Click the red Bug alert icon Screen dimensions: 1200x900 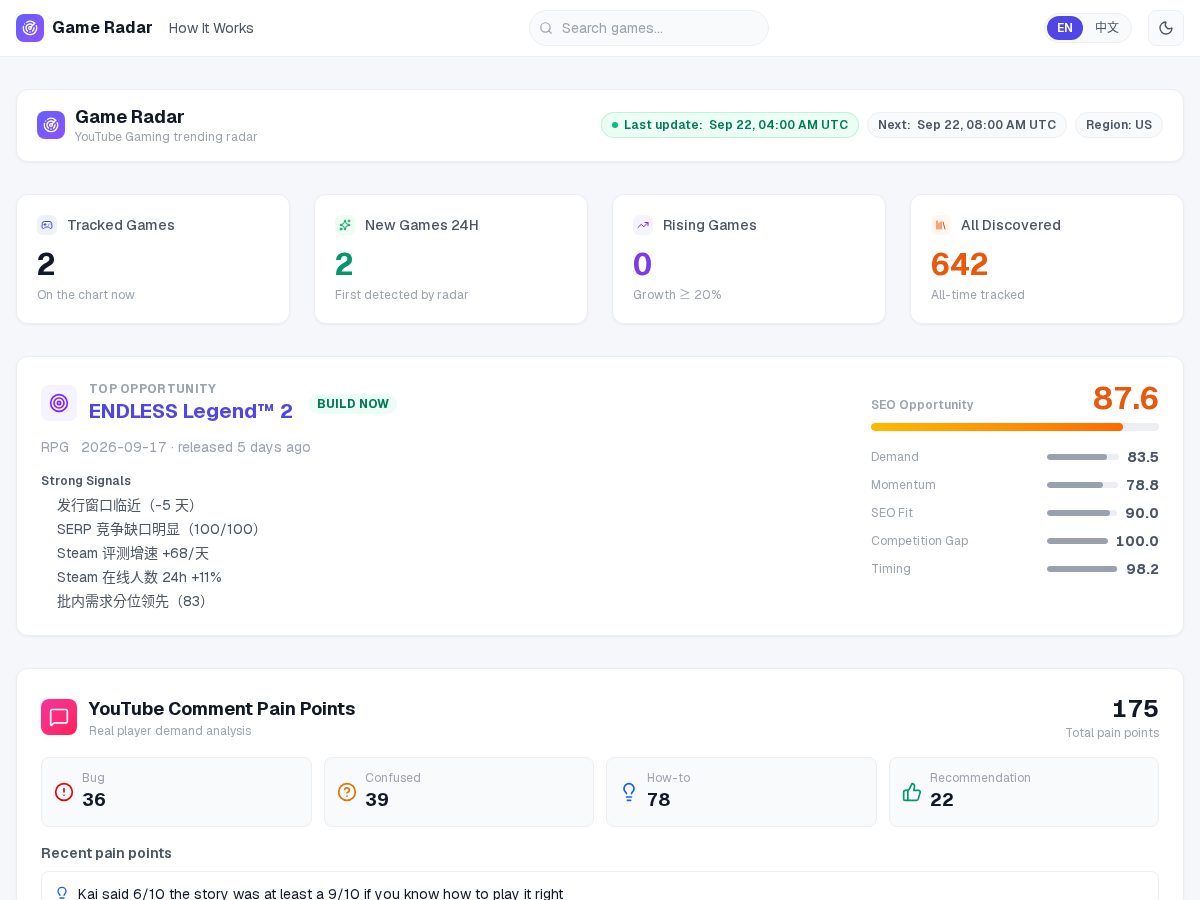click(x=64, y=792)
